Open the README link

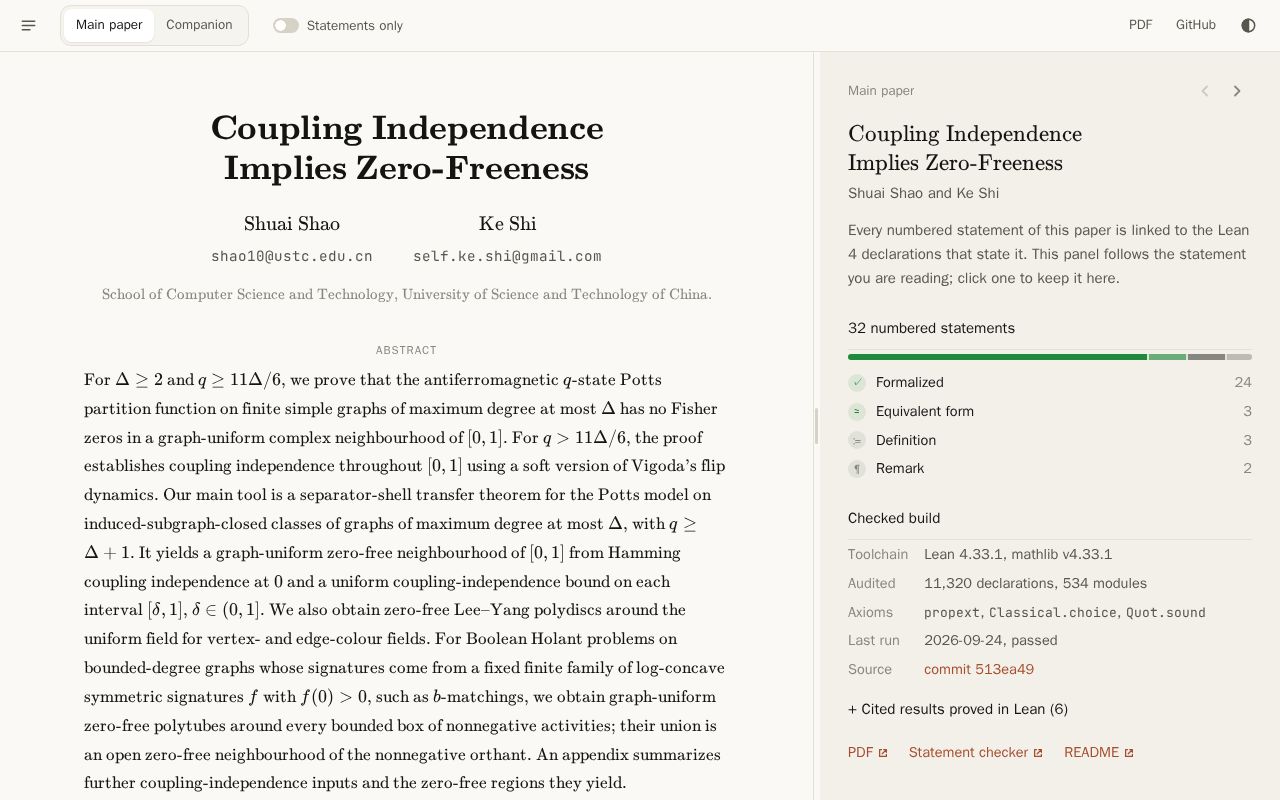point(1099,752)
